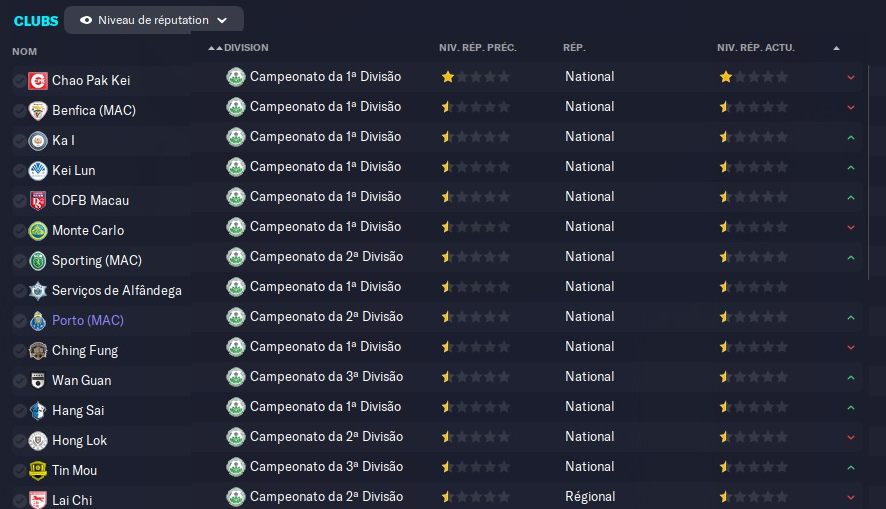
Task: Click the Lai Chi club badge
Action: [38, 500]
